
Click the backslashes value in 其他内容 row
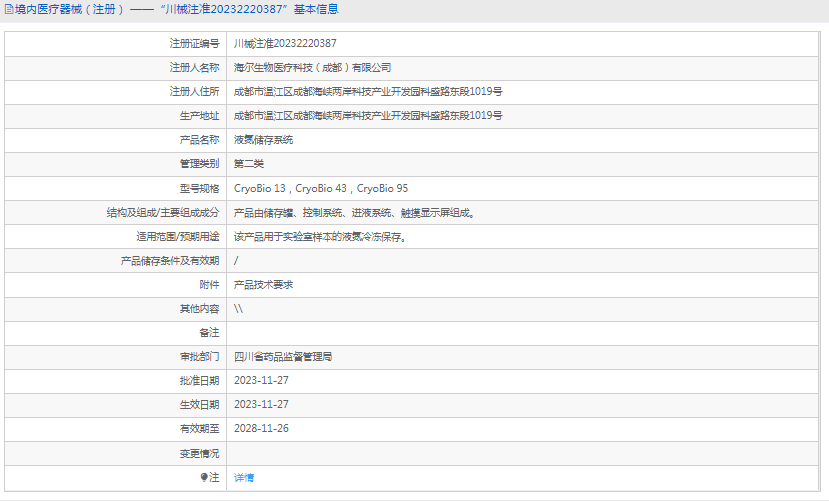coord(238,309)
